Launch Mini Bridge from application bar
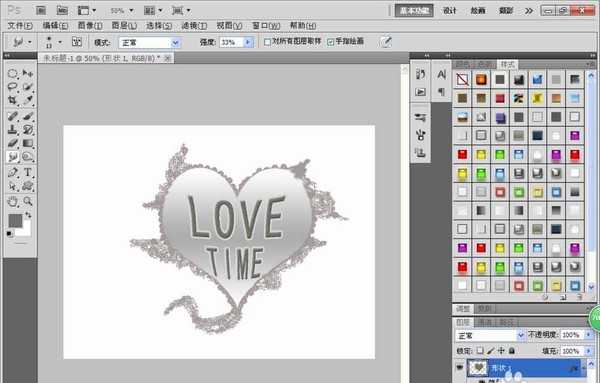Image resolution: width=600 pixels, height=383 pixels. pyautogui.click(x=62, y=10)
